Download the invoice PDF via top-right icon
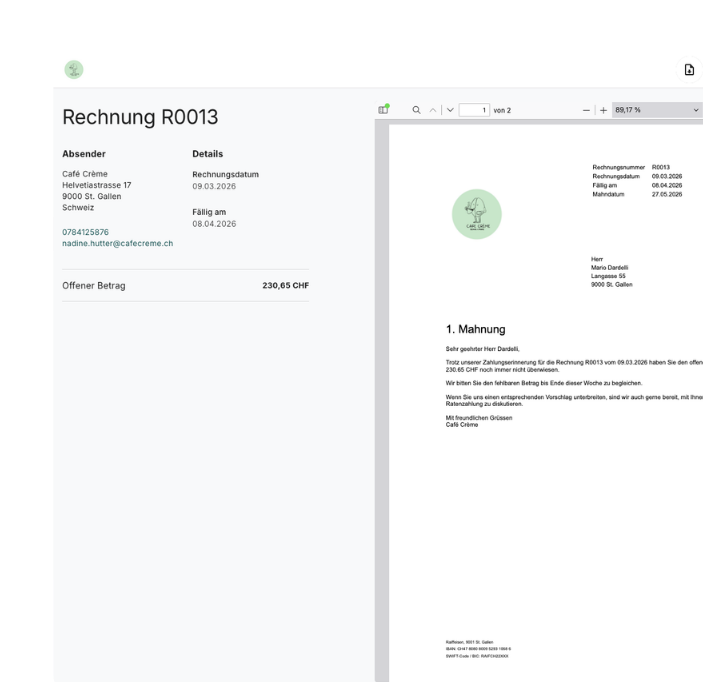Screen dimensions: 703x682 pos(689,70)
